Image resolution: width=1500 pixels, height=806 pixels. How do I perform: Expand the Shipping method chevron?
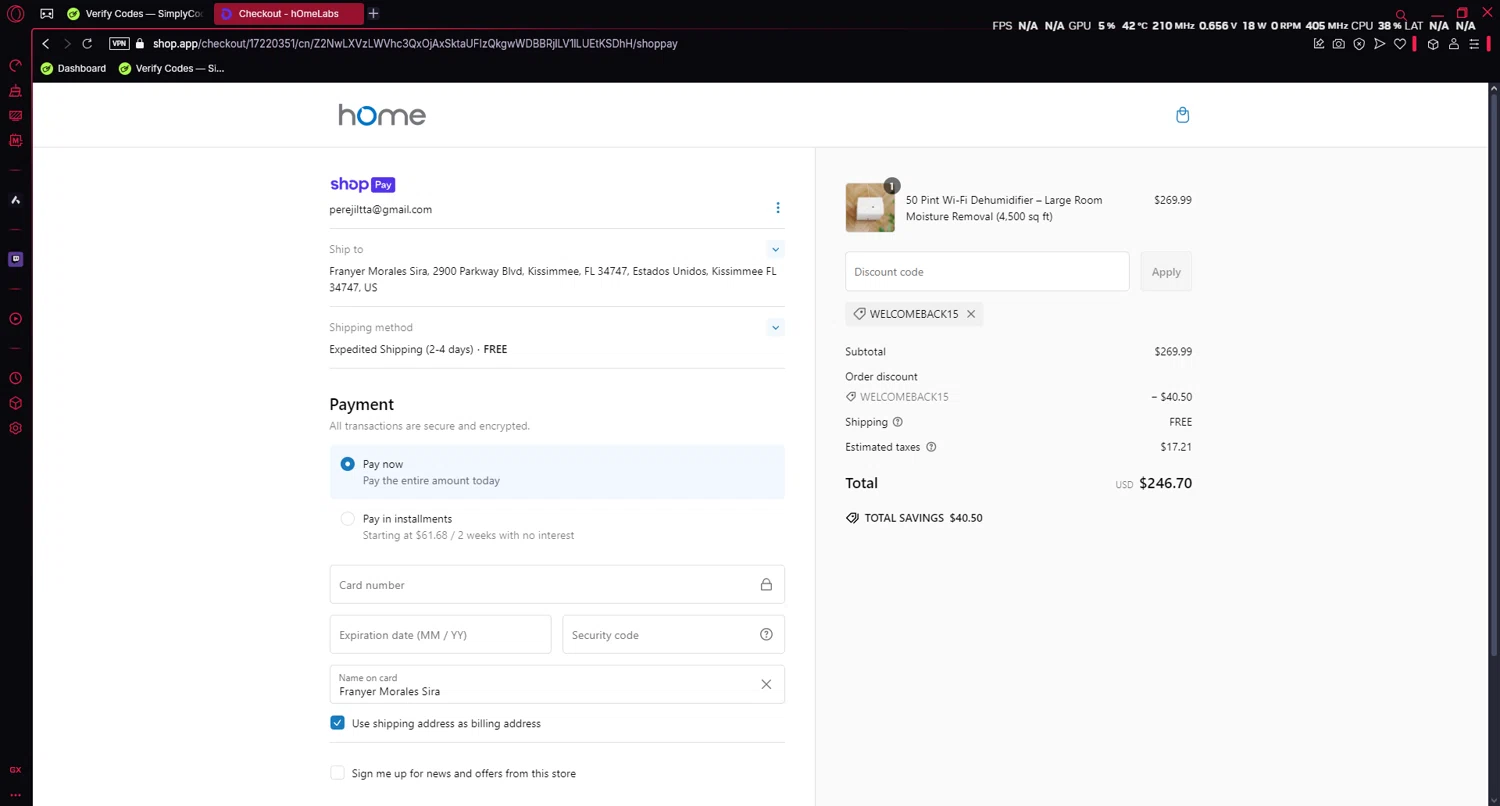[775, 327]
